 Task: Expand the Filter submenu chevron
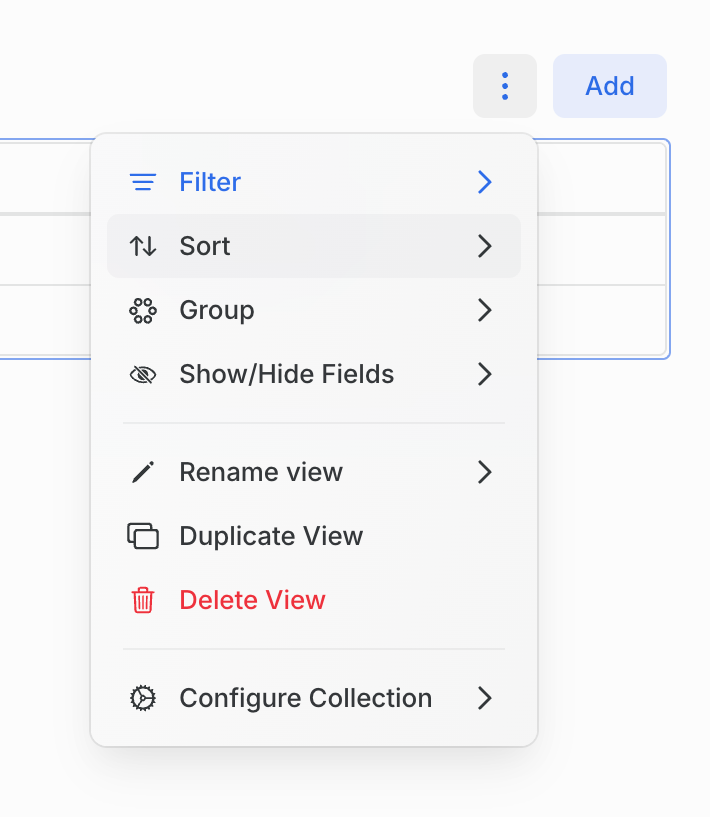tap(484, 182)
